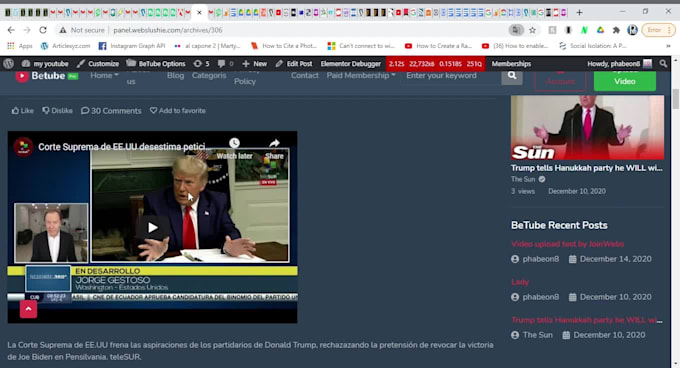Open the Contact navigation link

[x=304, y=75]
